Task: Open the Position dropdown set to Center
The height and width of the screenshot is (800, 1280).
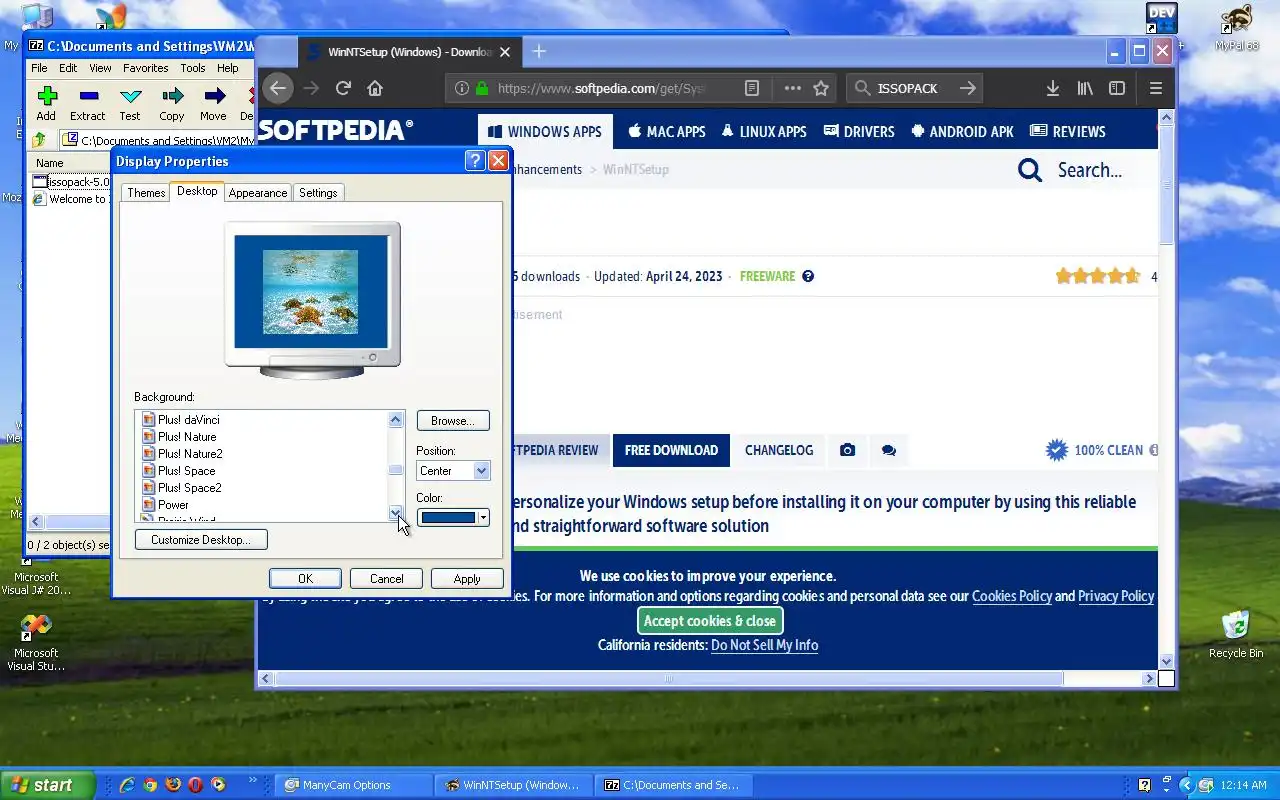Action: click(x=453, y=471)
